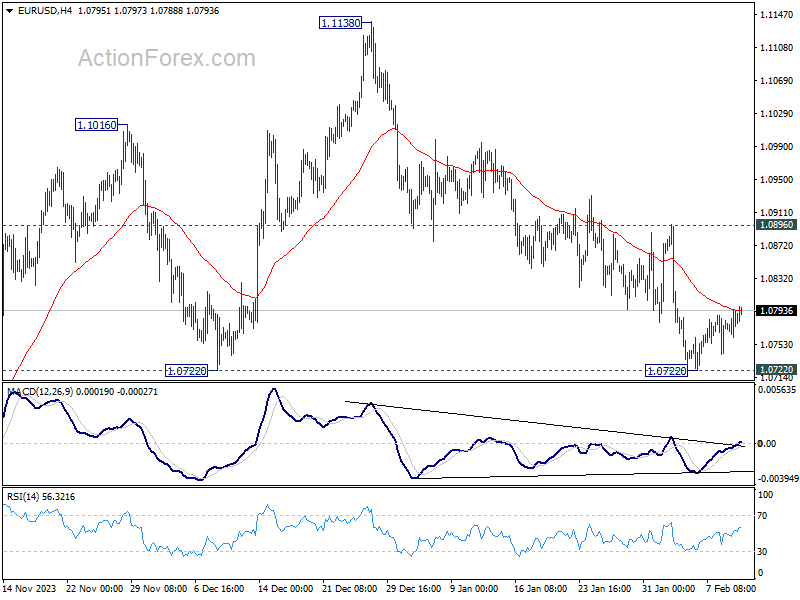Click the 1.11380 peak price label
Viewport: 800px width, 600px height.
point(340,23)
